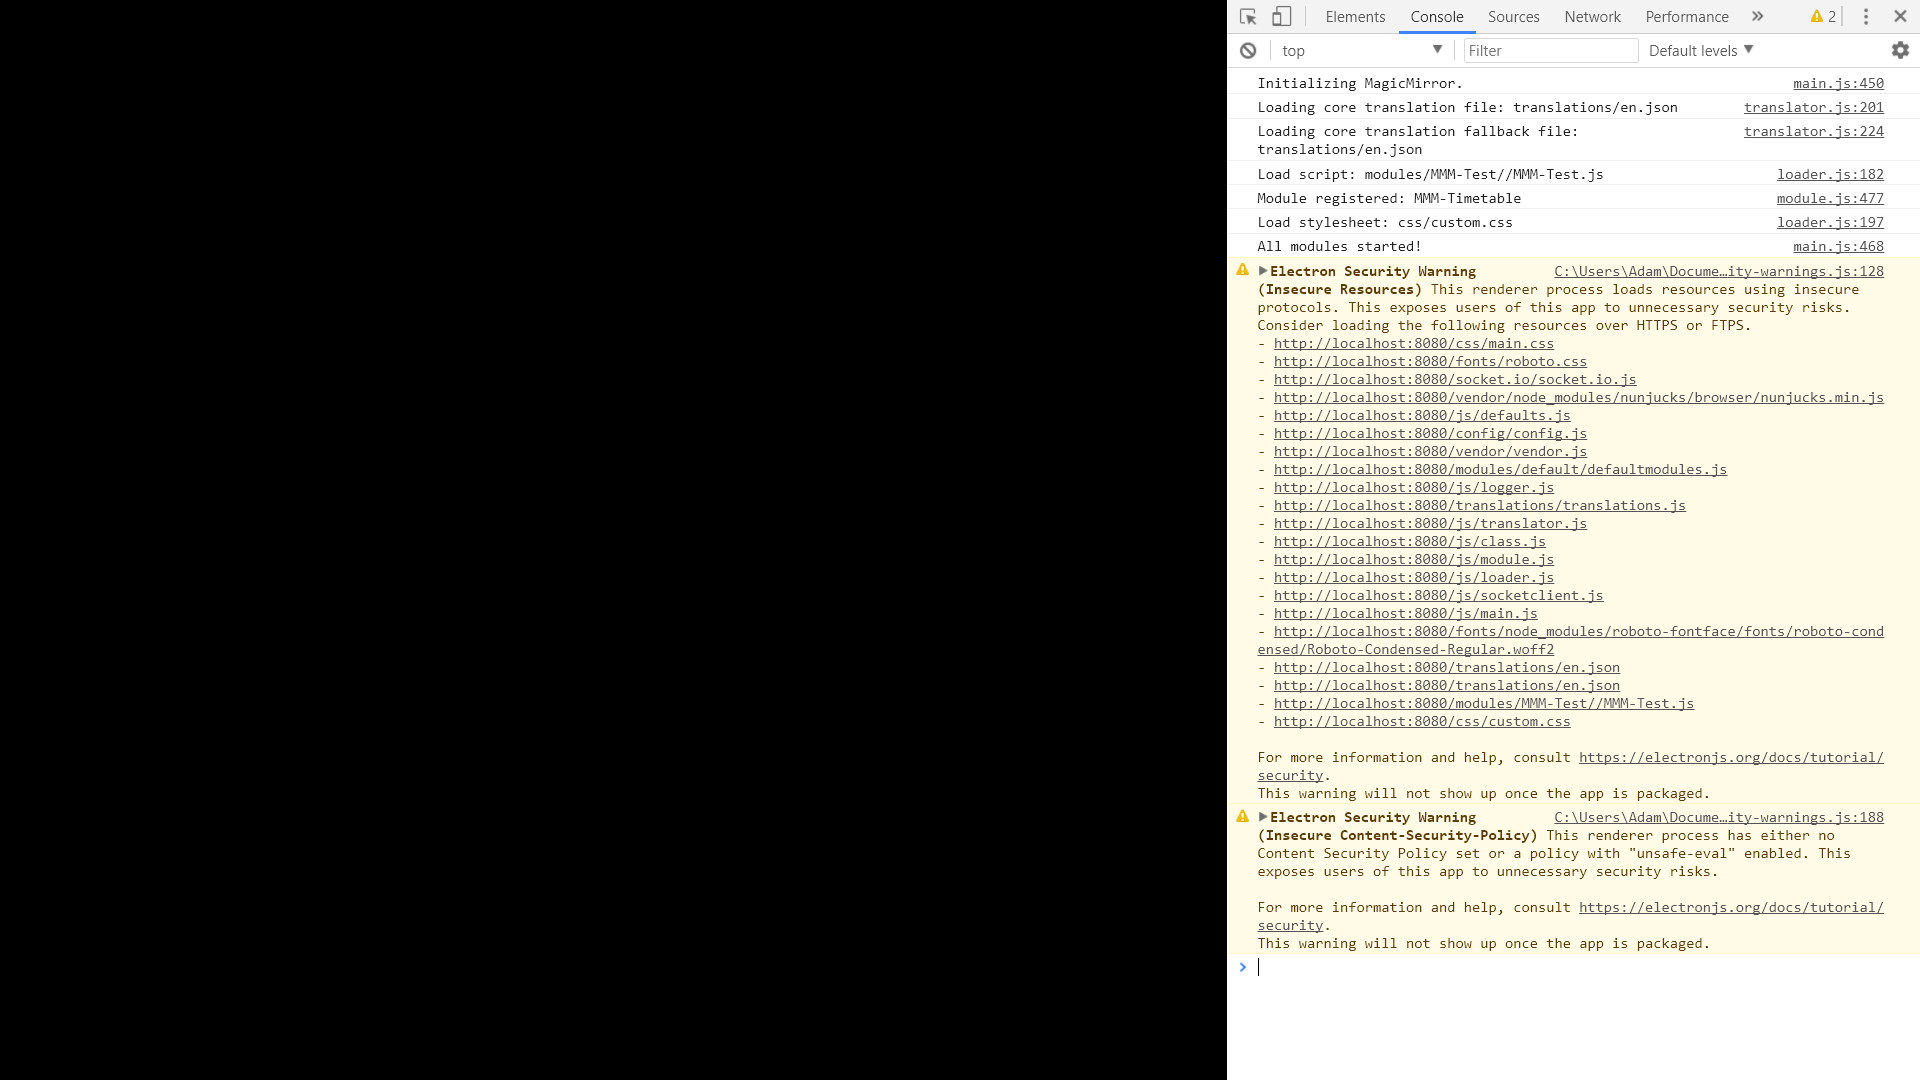
Task: Open translator.js:201 source link
Action: point(1813,108)
